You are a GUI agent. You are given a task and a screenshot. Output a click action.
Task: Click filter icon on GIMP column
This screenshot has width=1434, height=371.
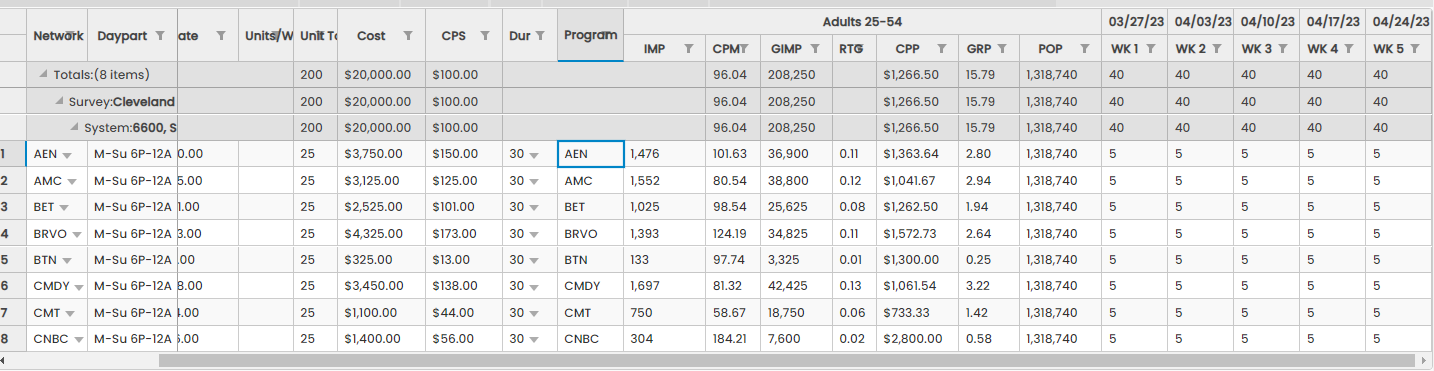coord(815,49)
